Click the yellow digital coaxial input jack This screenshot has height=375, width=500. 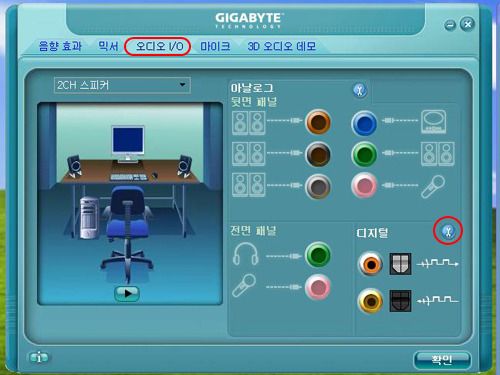tap(370, 301)
